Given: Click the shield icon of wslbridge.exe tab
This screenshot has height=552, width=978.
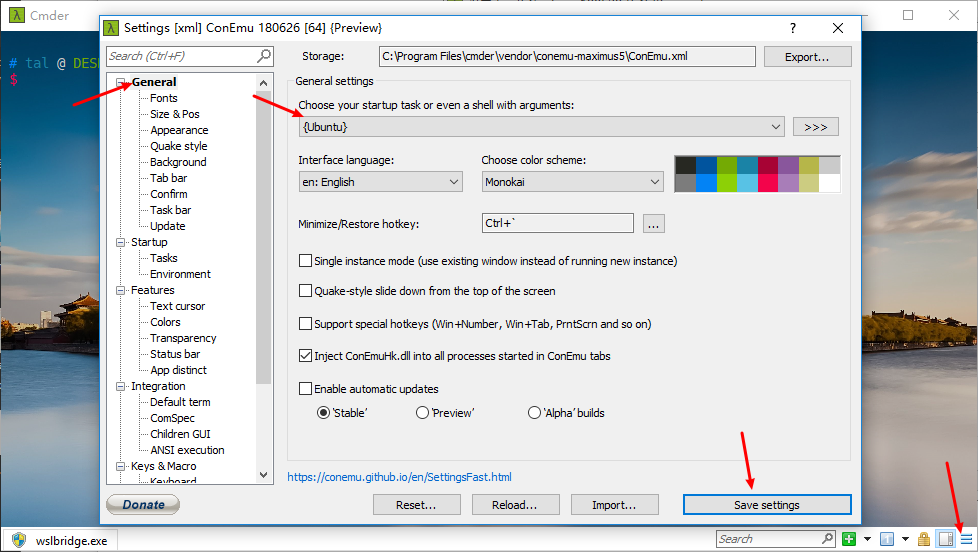Looking at the screenshot, I should 19,540.
